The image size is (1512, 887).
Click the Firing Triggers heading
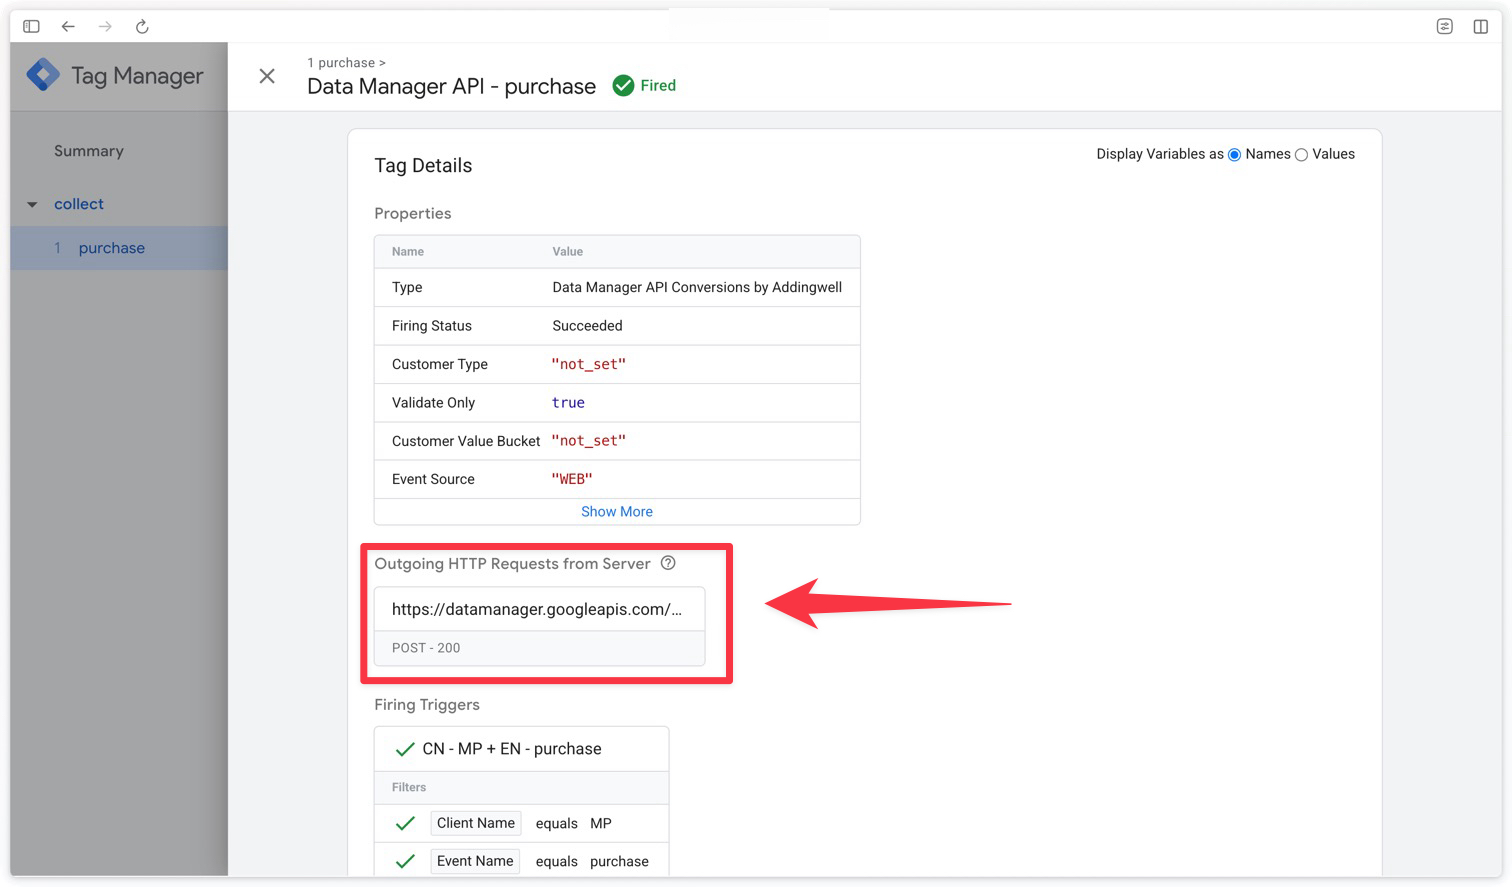(427, 705)
